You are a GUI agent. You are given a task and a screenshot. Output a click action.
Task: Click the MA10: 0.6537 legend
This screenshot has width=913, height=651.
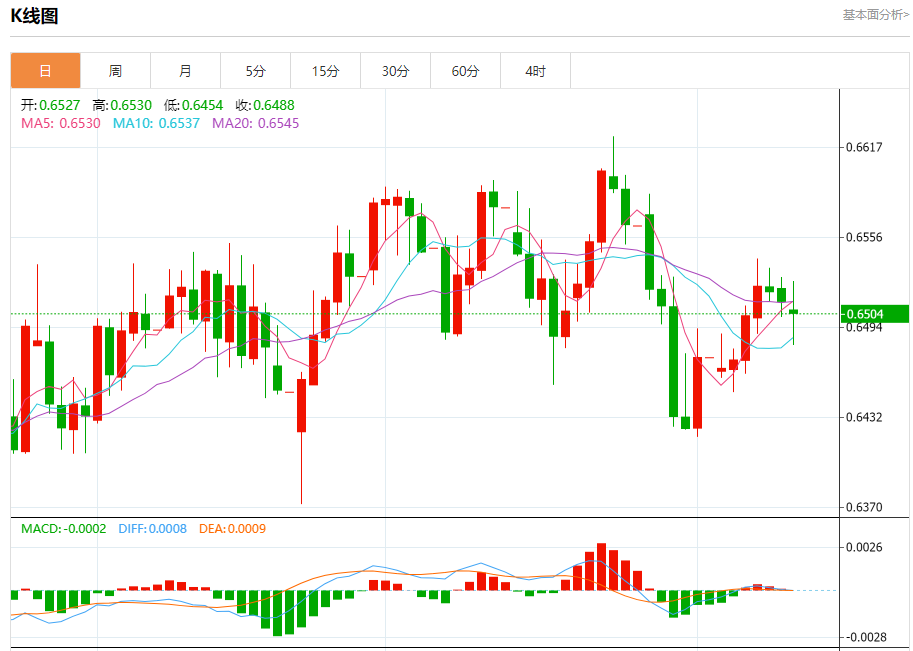(x=156, y=123)
